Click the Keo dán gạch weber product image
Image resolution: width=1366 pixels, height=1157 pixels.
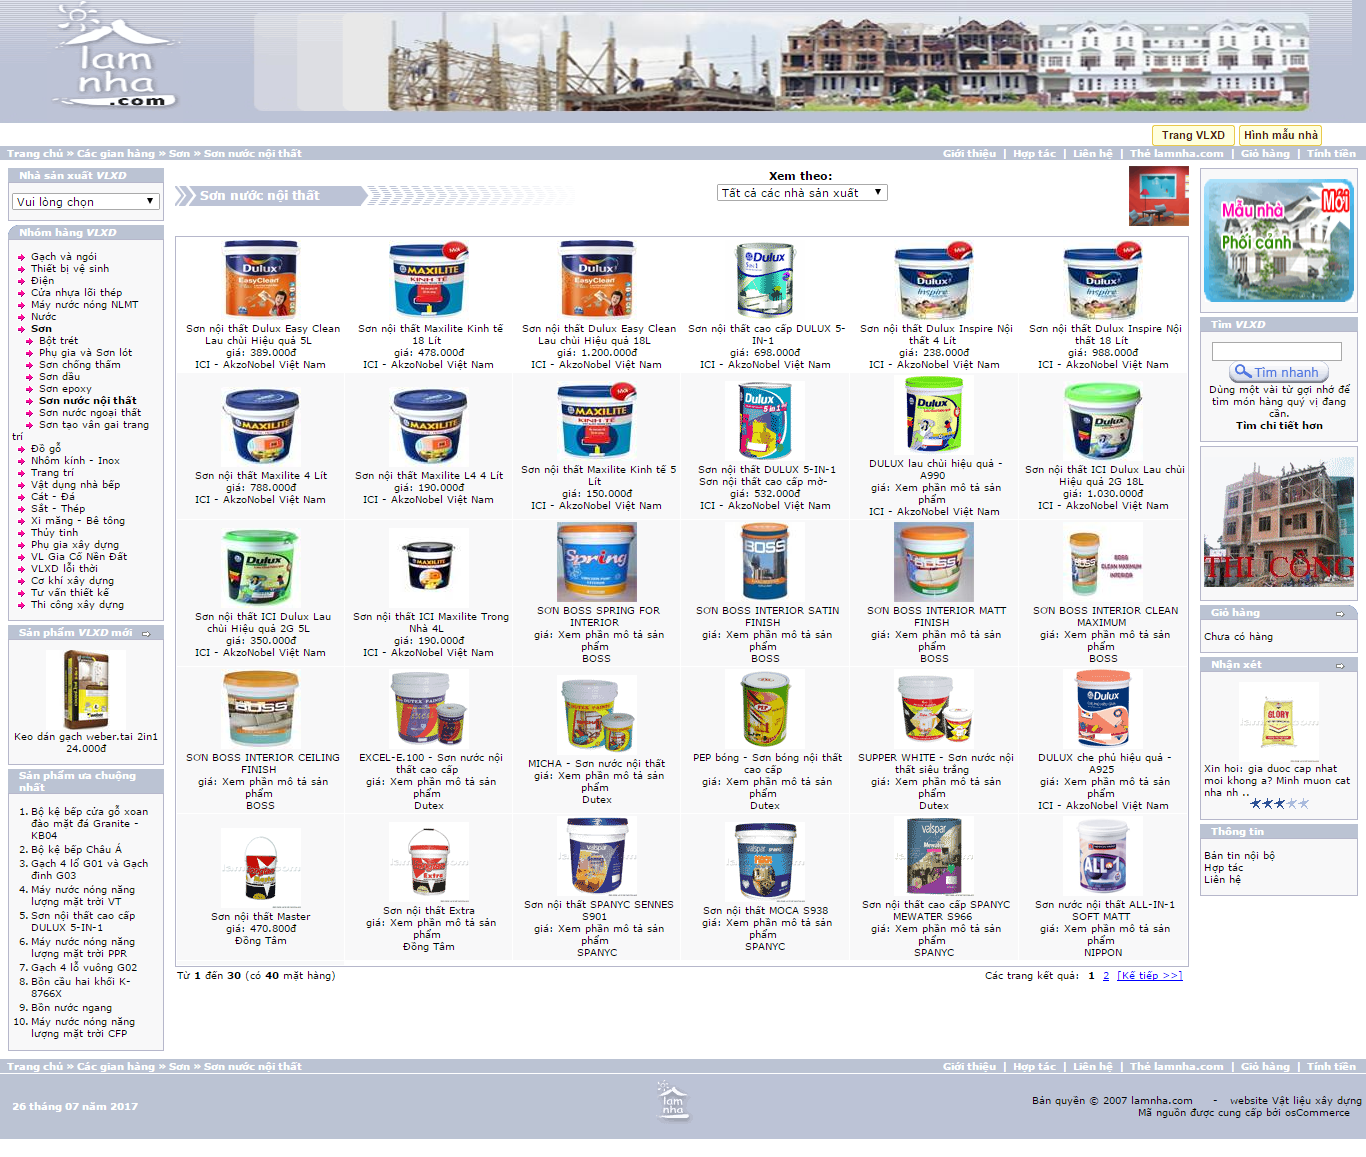pos(85,689)
